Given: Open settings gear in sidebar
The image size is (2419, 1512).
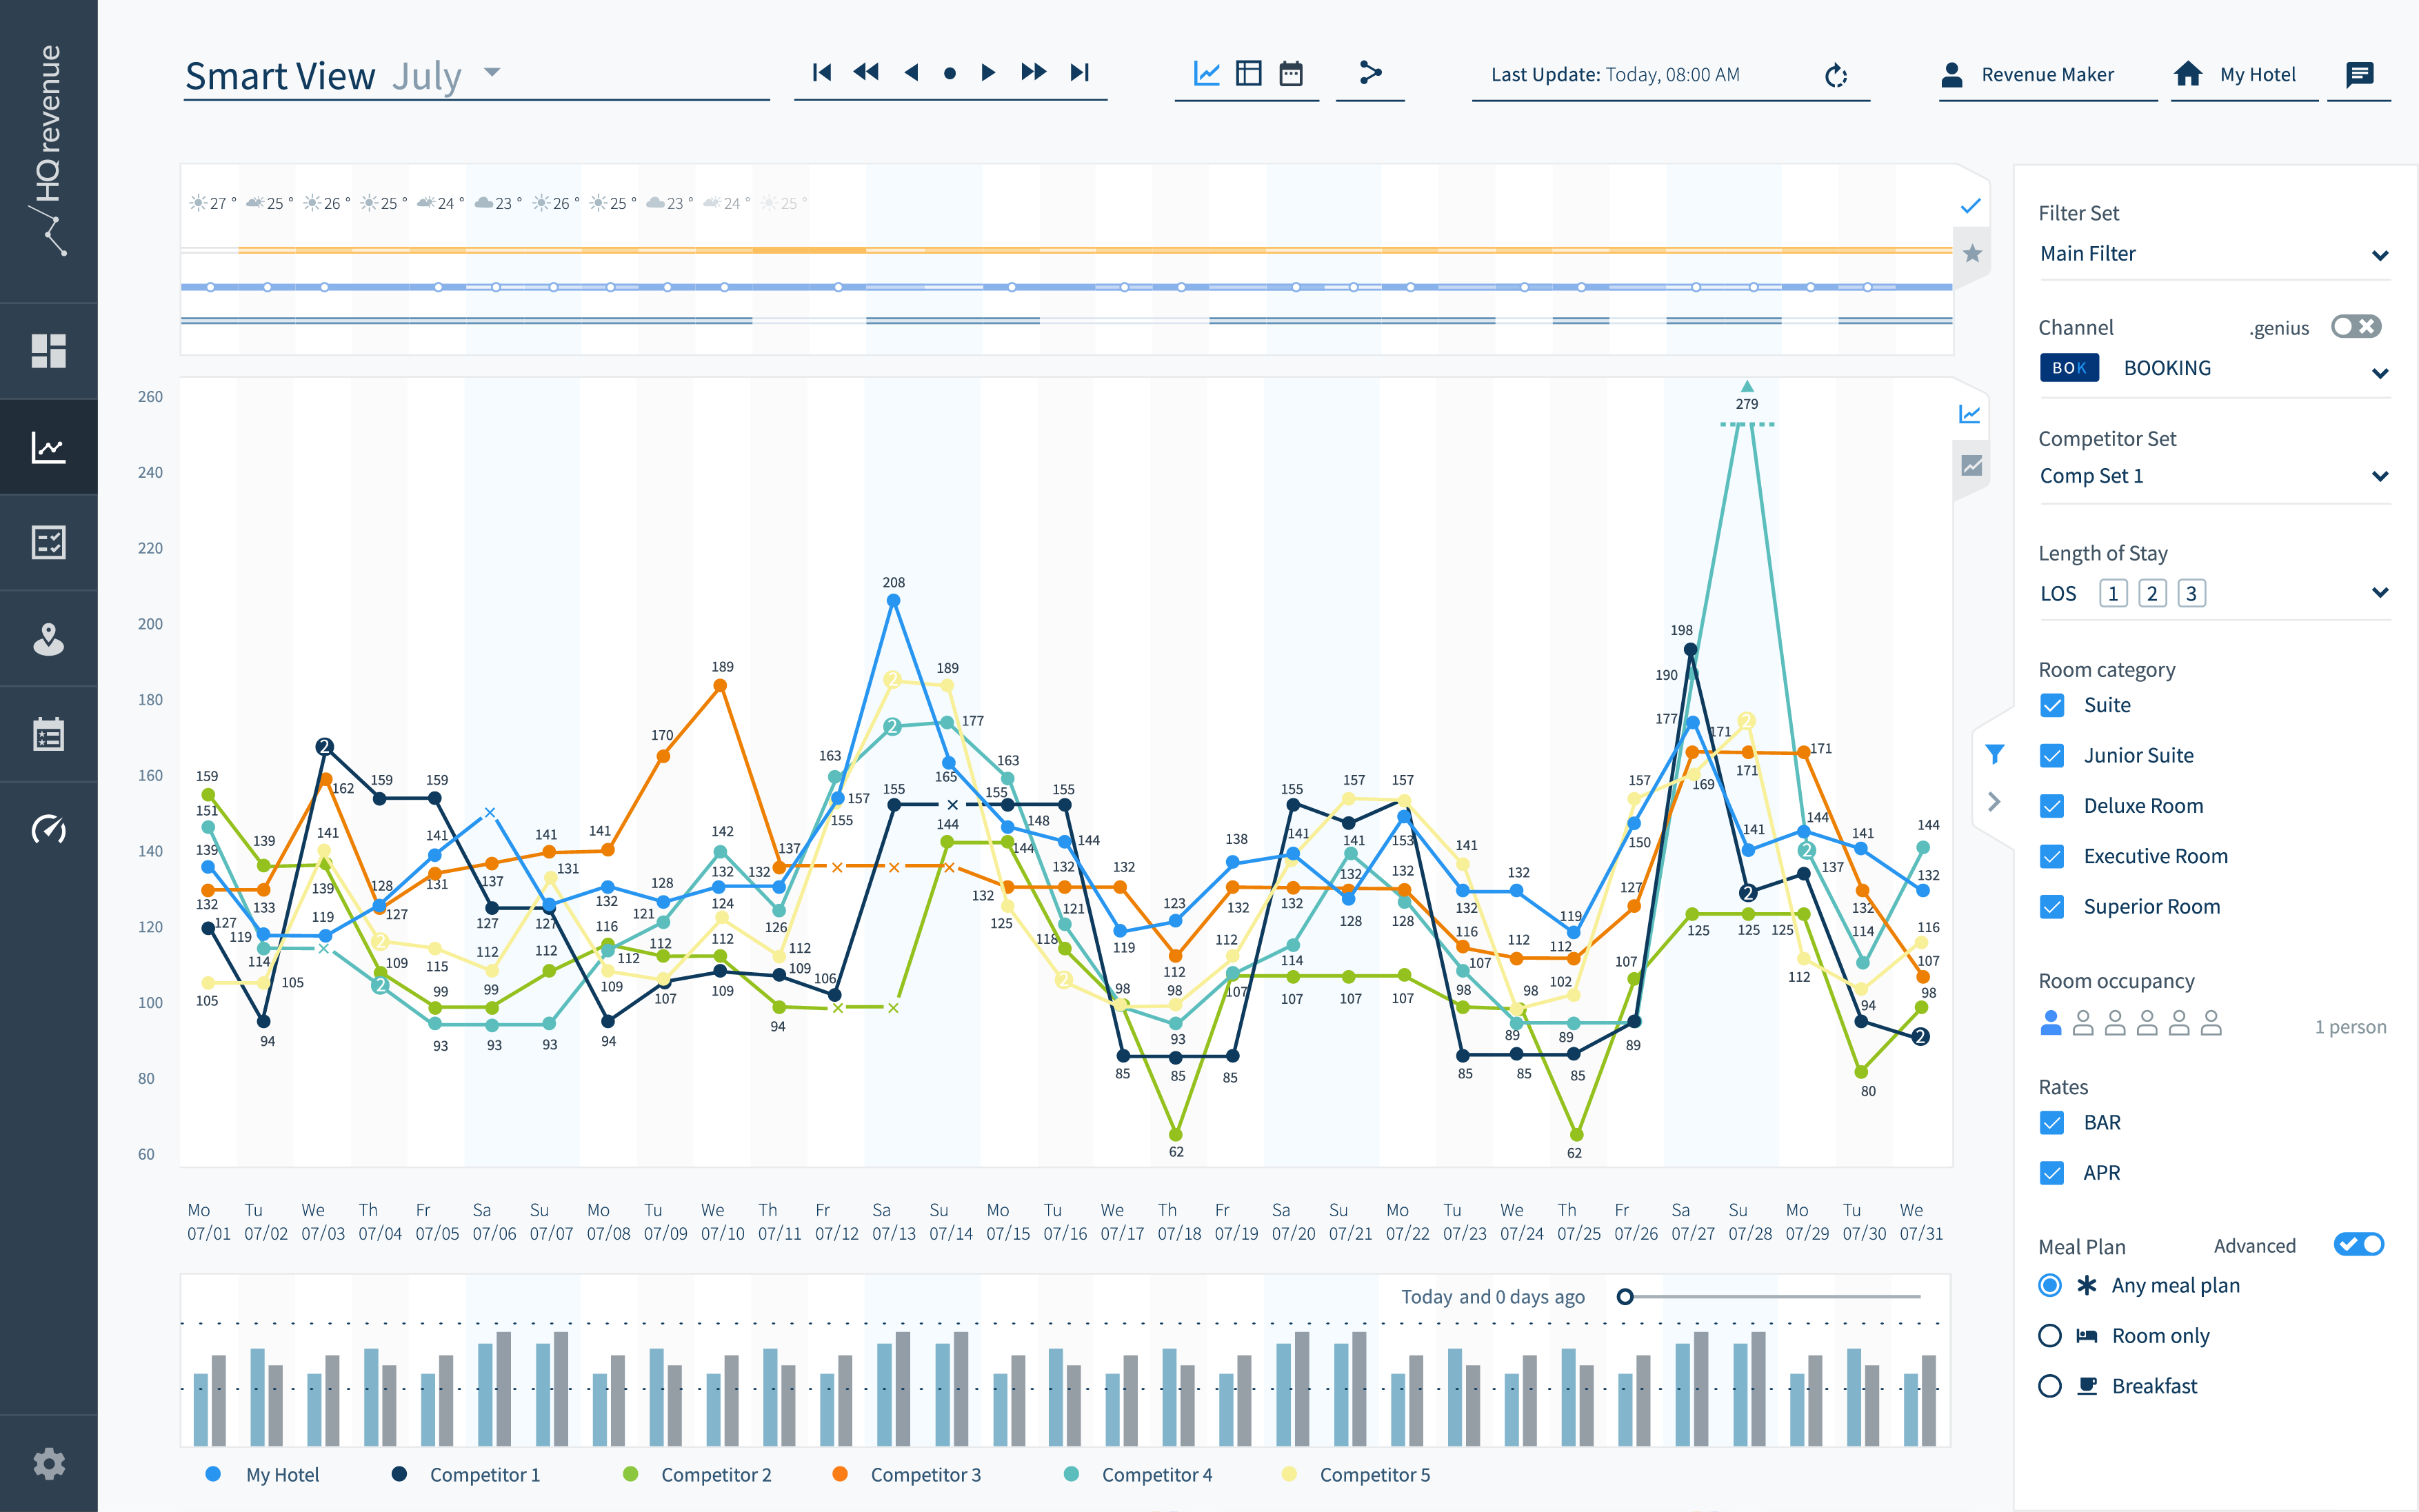Looking at the screenshot, I should (48, 1464).
